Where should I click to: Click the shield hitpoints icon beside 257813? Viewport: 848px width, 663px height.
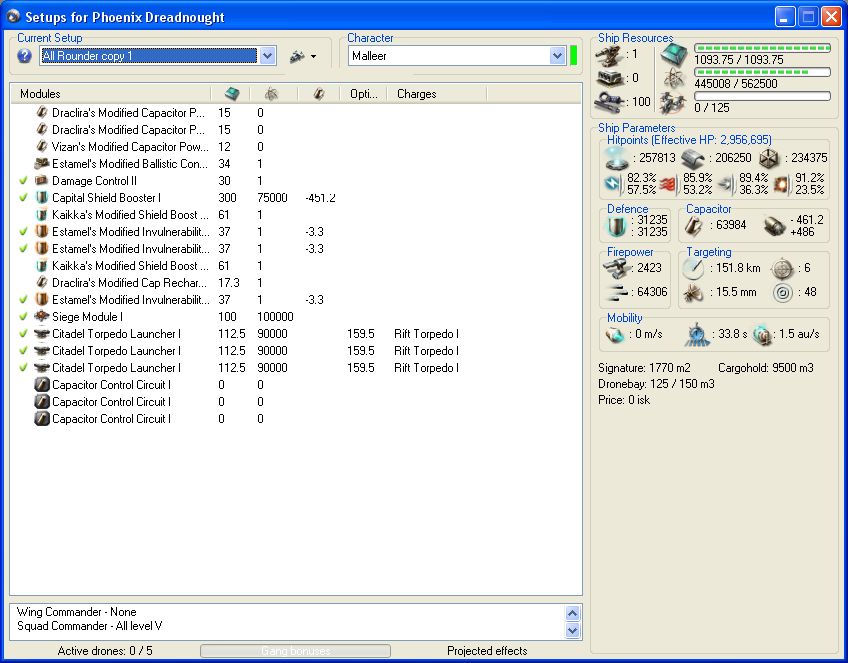pyautogui.click(x=616, y=158)
